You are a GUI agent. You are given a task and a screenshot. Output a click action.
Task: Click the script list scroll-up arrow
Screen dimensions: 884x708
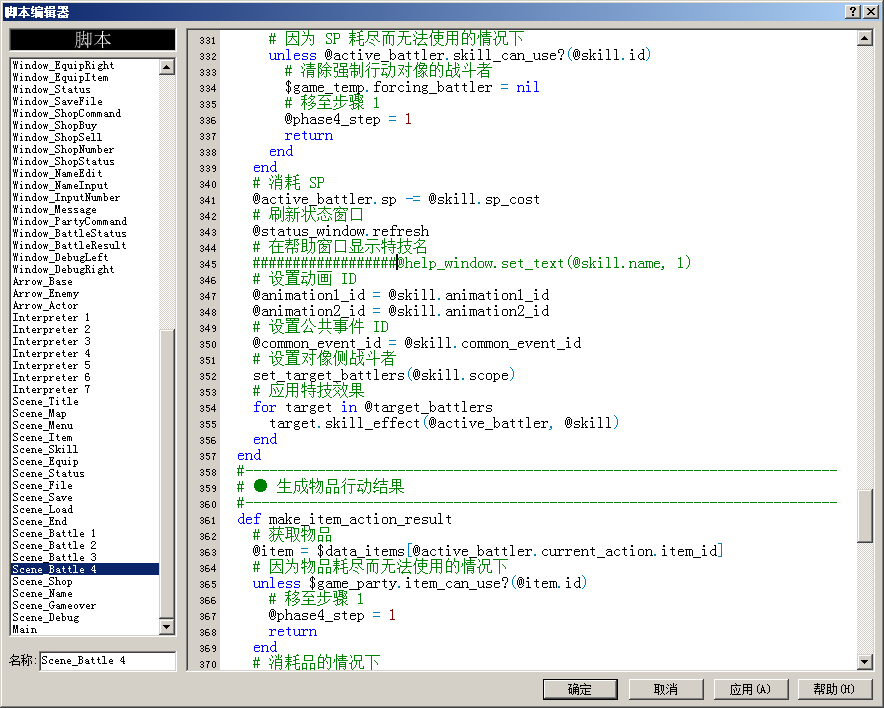coord(167,67)
